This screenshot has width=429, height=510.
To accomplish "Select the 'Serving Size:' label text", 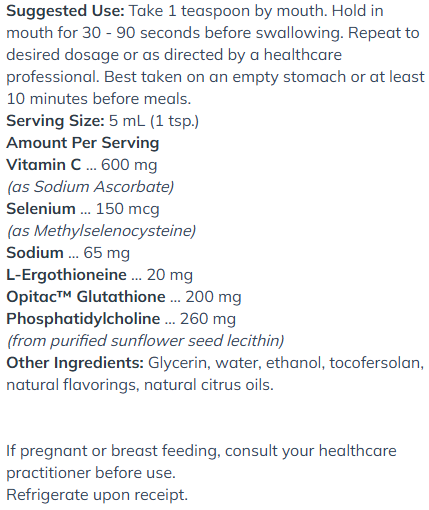I will coord(56,121).
